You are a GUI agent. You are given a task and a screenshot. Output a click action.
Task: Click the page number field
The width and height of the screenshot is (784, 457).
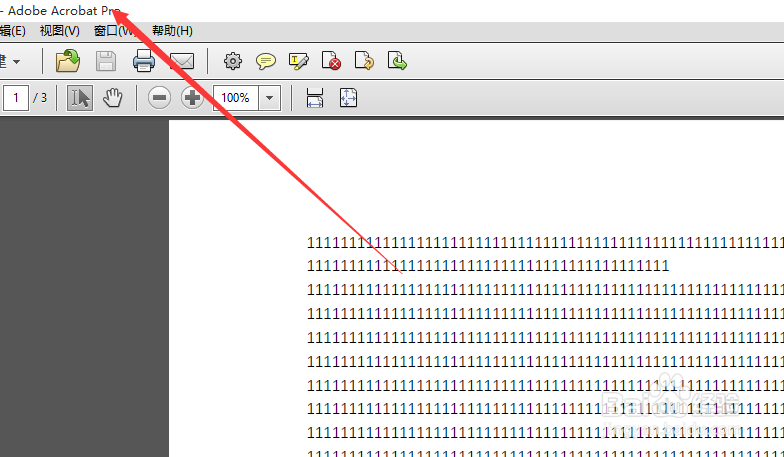pos(16,98)
